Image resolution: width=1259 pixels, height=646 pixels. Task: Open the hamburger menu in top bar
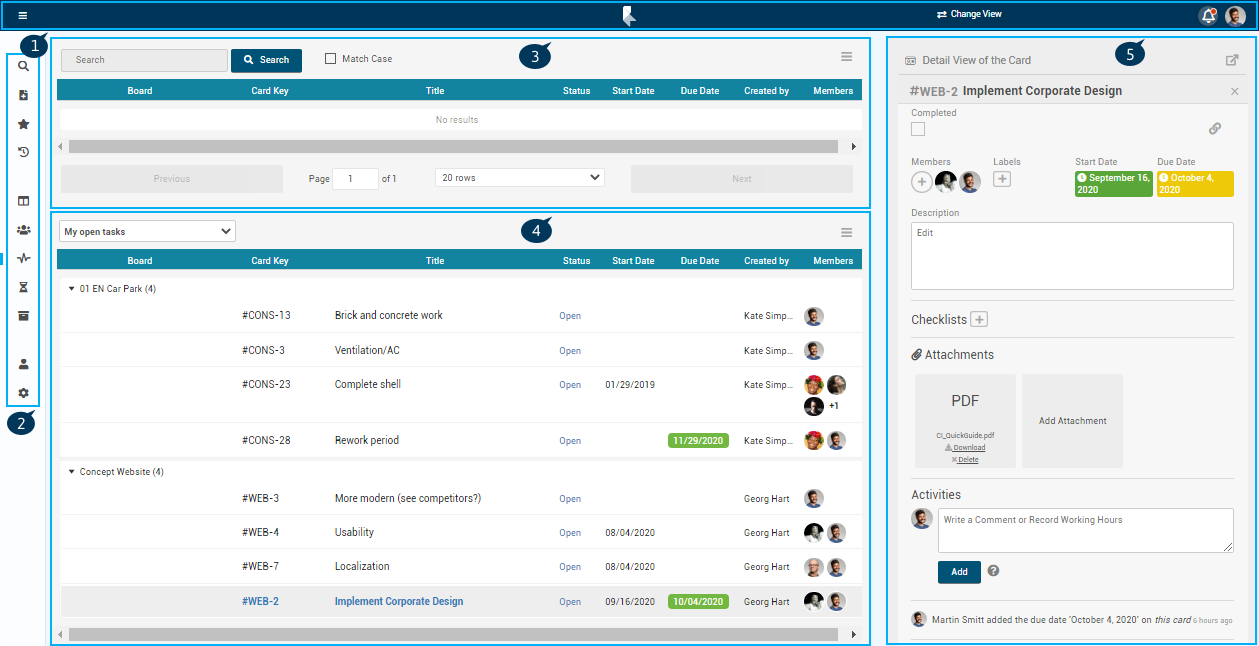click(x=23, y=16)
